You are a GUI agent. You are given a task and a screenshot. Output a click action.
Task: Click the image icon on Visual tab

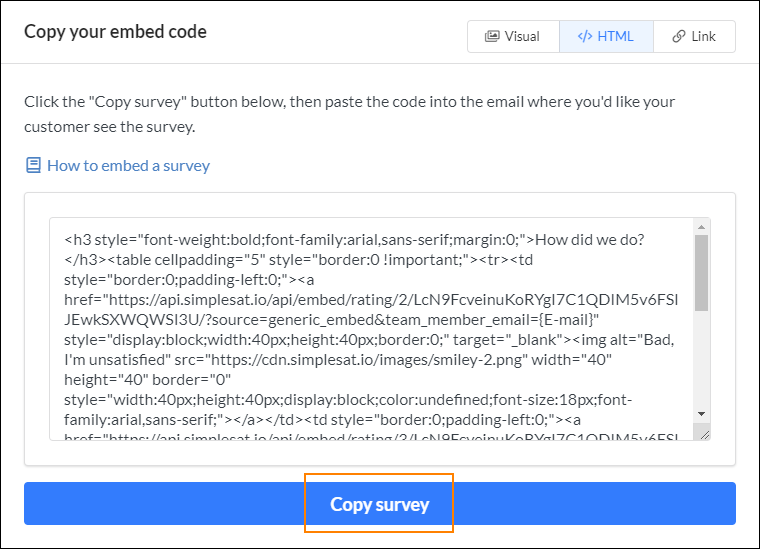[492, 36]
